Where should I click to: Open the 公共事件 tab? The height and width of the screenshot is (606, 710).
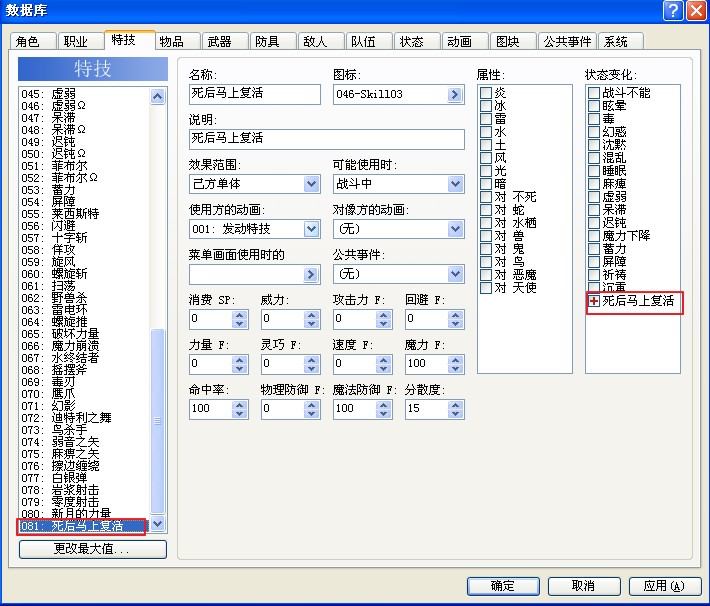567,42
